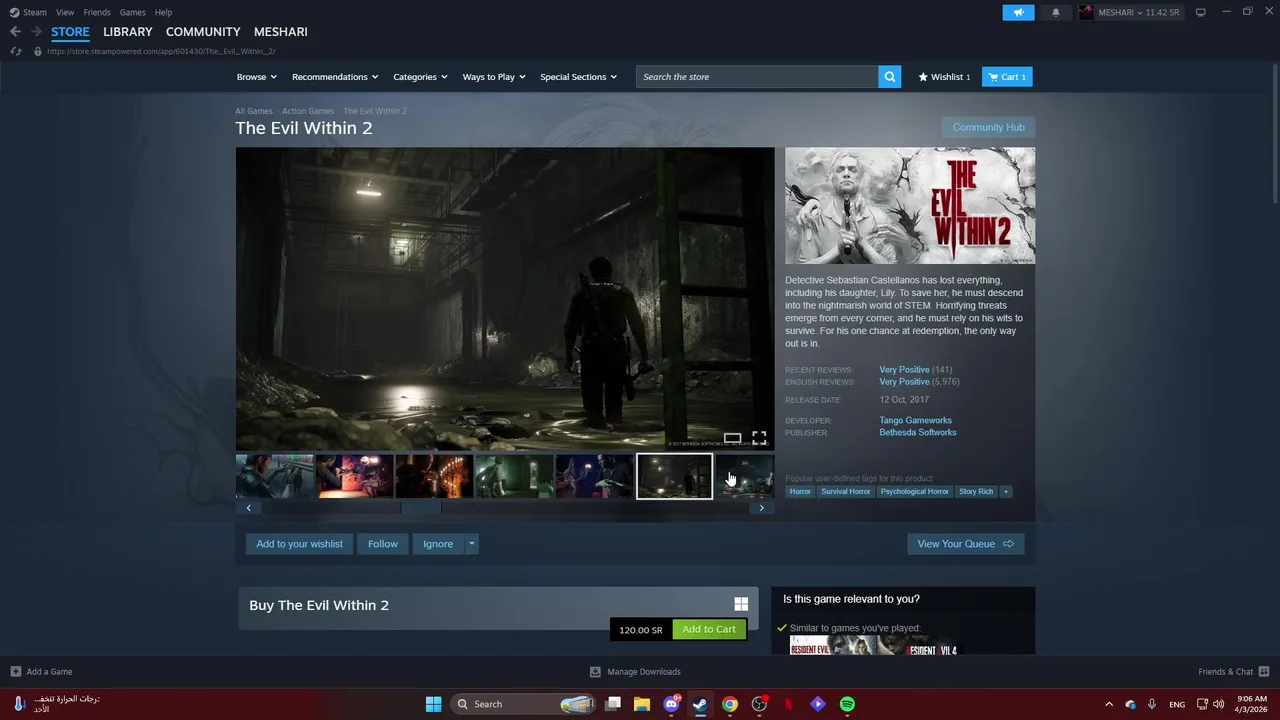Select the highlighted sixth screenshot thumbnail
This screenshot has height=720, width=1280.
tap(675, 476)
